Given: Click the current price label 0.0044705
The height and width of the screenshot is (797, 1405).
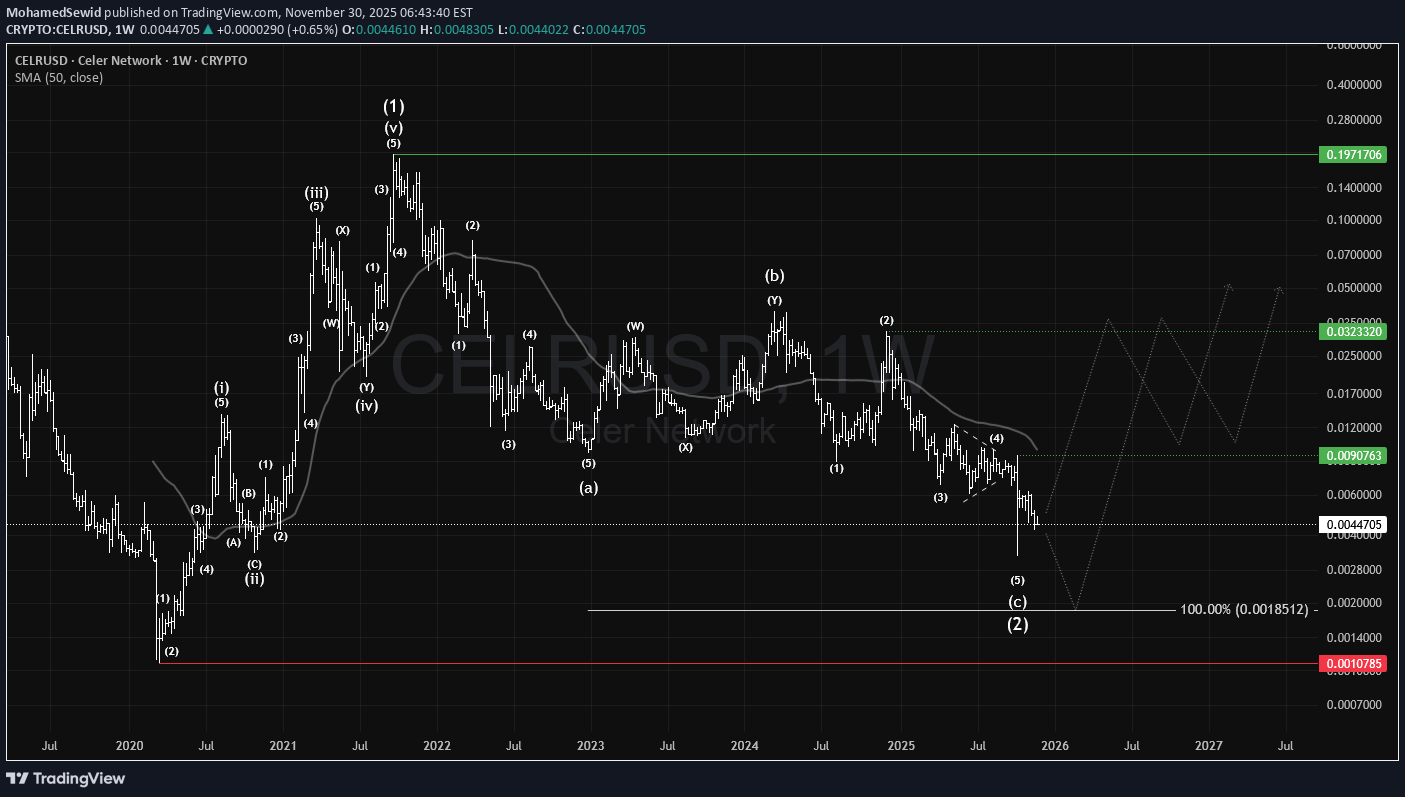Looking at the screenshot, I should [x=1355, y=524].
